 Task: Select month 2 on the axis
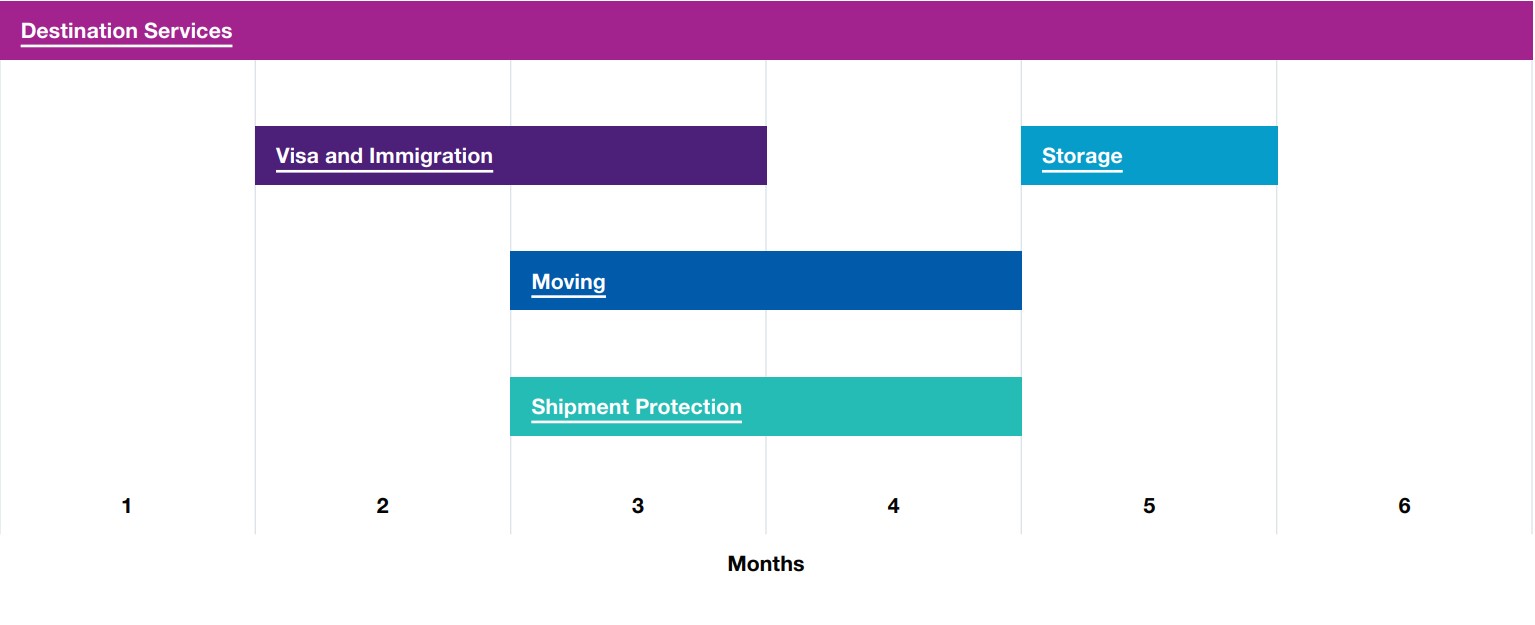pos(382,506)
